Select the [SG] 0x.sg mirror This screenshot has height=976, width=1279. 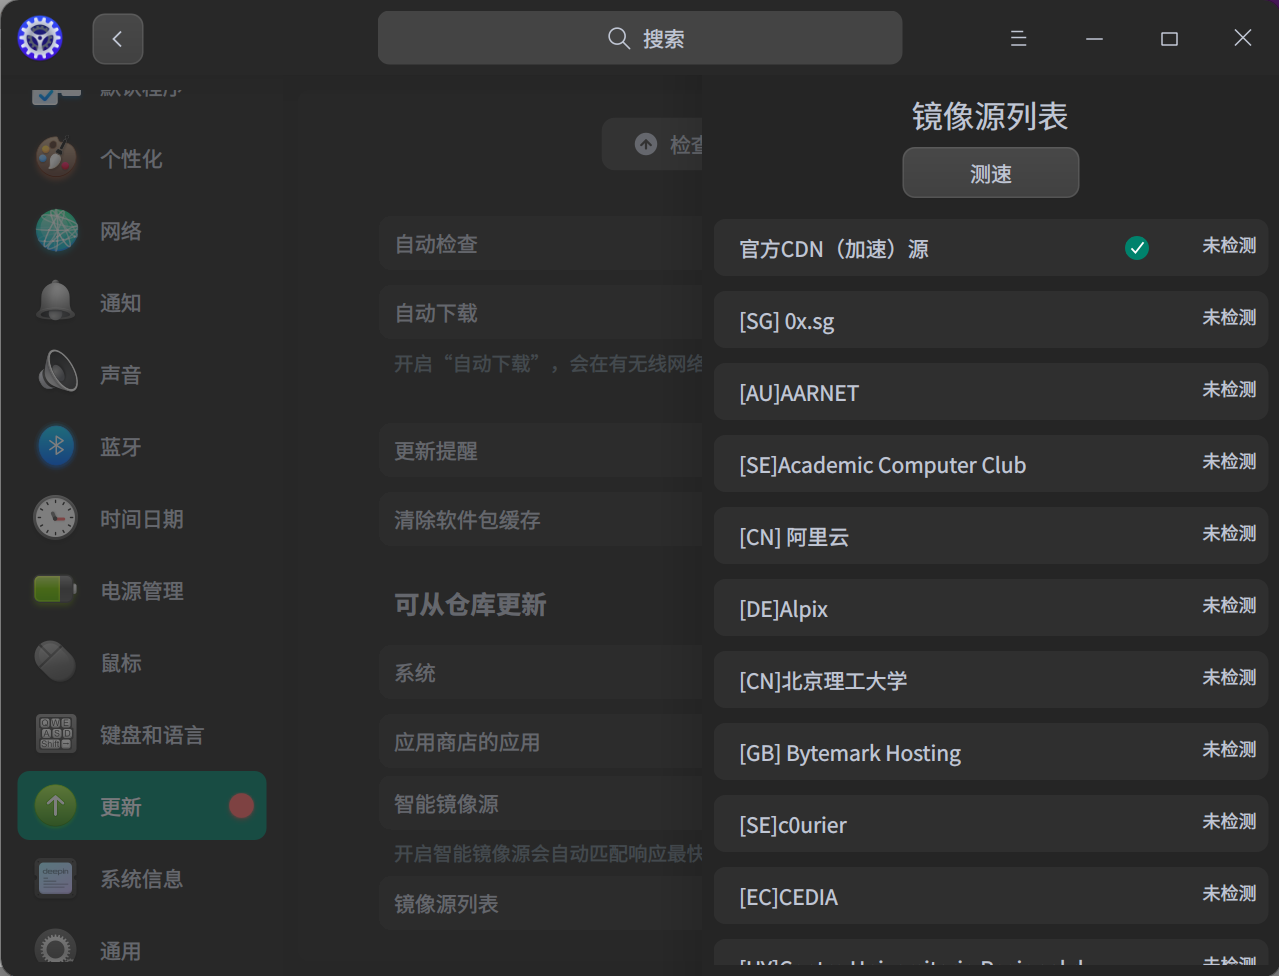[x=991, y=320]
